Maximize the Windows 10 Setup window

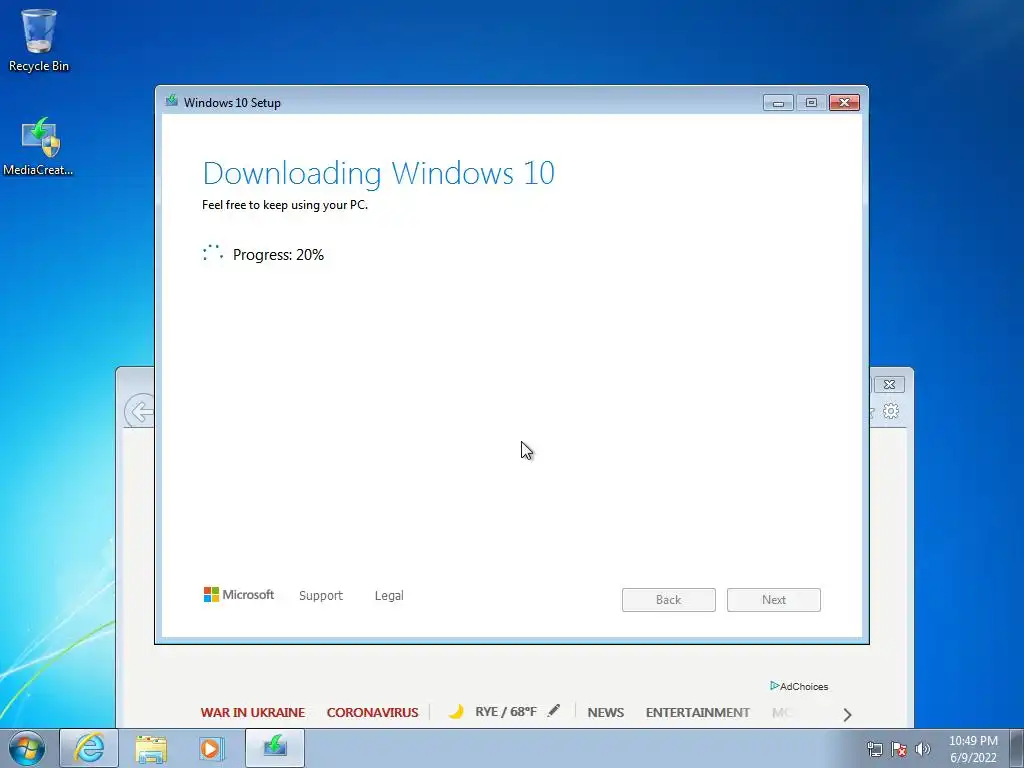pos(811,103)
